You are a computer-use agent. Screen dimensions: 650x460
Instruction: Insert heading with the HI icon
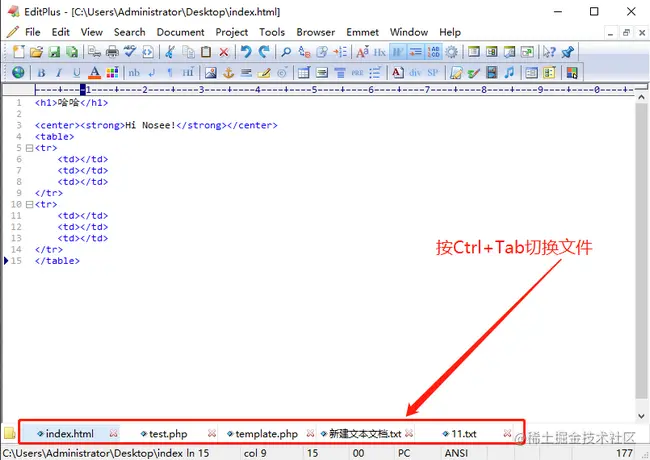[188, 73]
